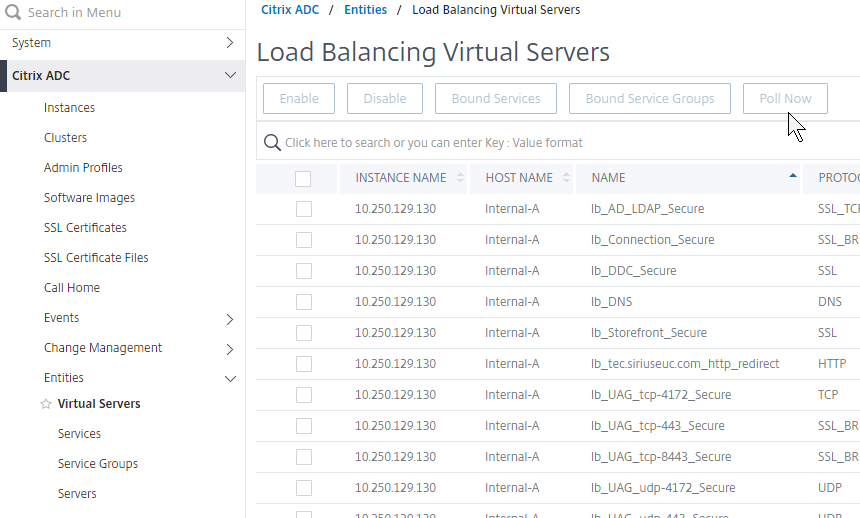
Task: Click the NAME column header
Action: 608,178
